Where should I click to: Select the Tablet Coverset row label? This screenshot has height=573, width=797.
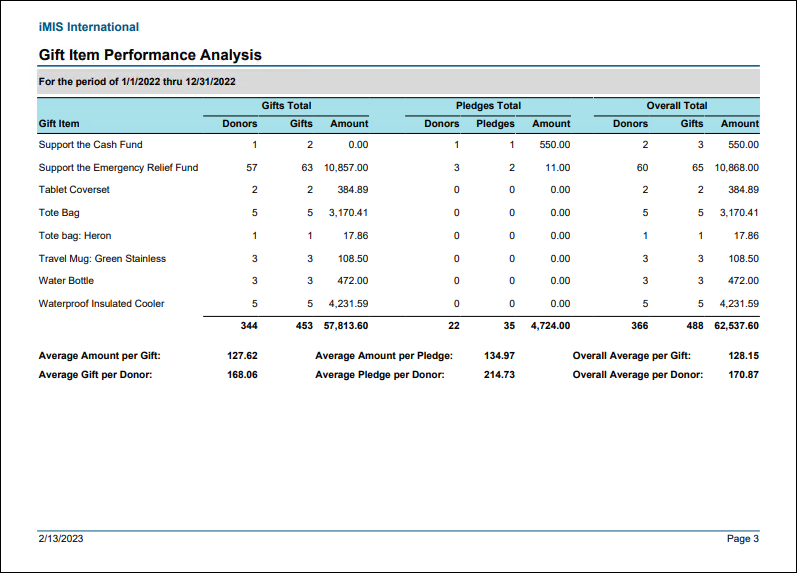tap(74, 190)
